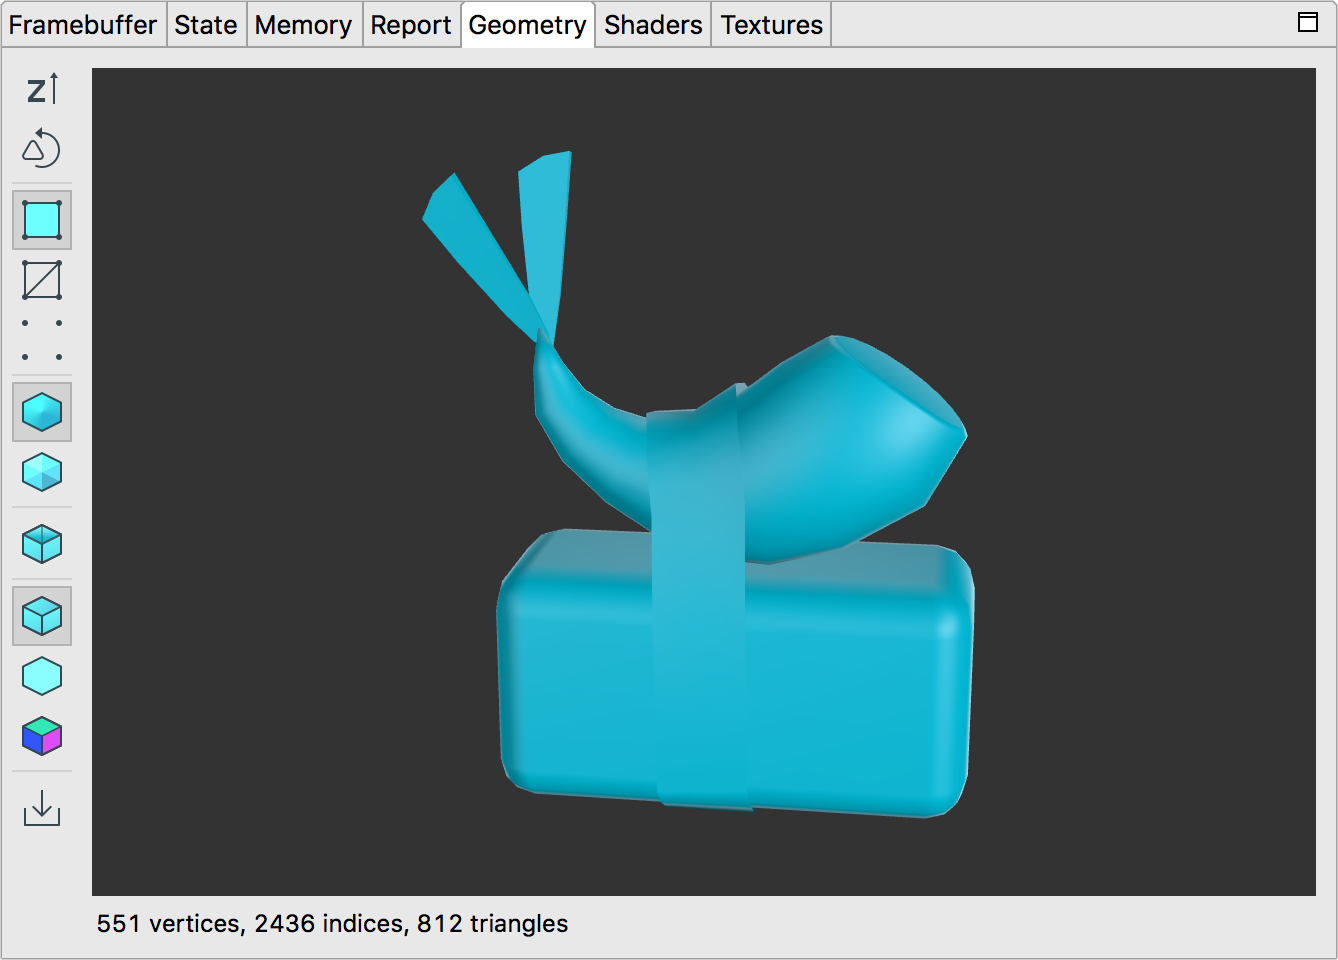This screenshot has height=960, width=1338.
Task: Select the flat unlit hexagon shading icon
Action: pos(42,676)
